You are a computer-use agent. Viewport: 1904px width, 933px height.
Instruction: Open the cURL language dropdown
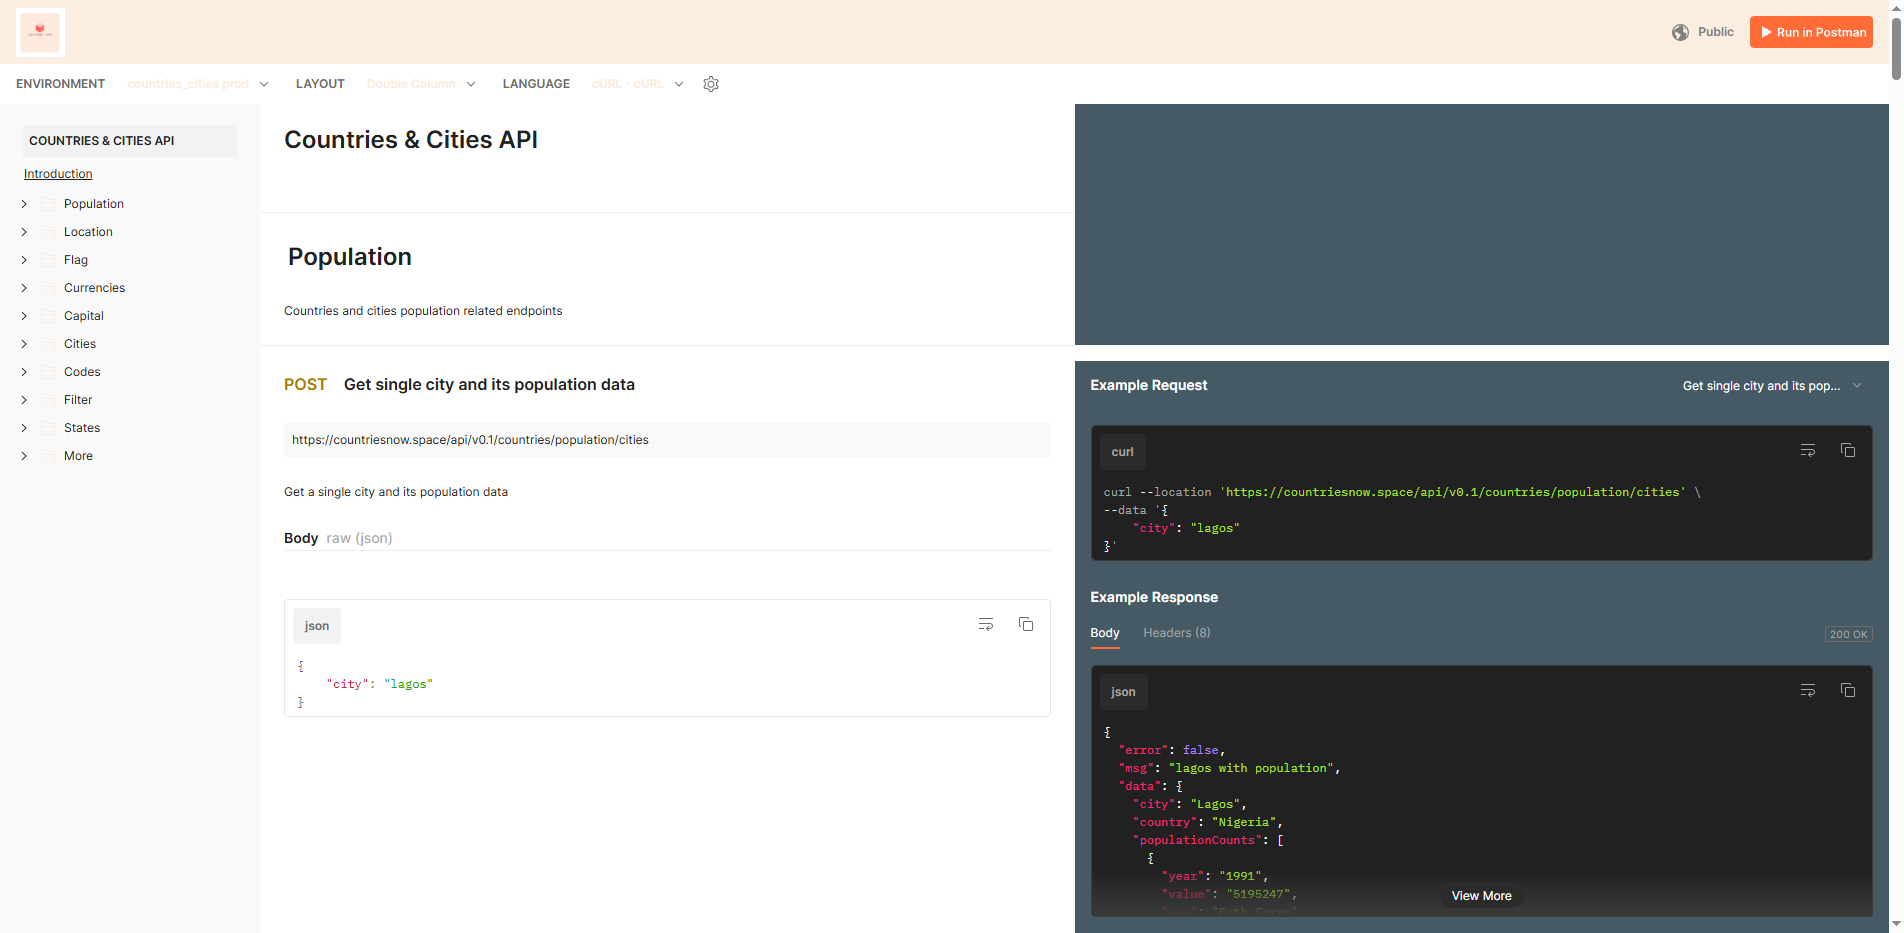coord(636,84)
